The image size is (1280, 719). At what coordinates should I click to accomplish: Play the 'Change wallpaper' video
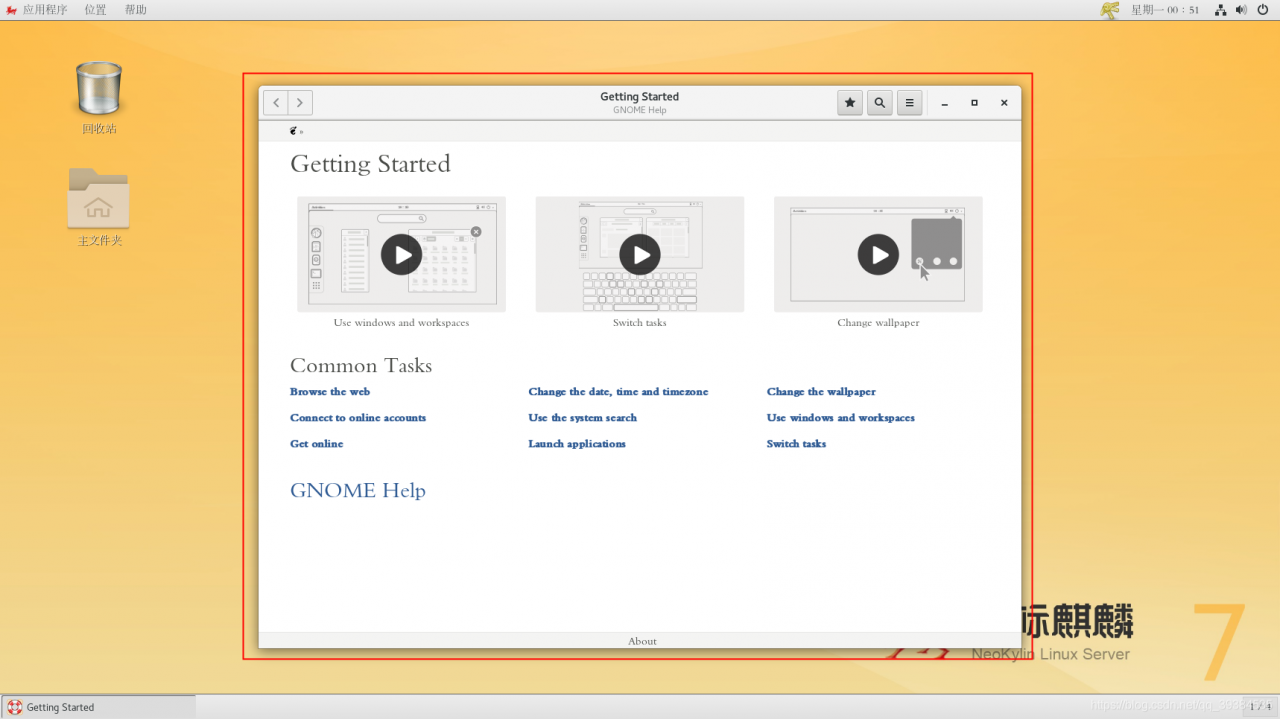click(x=878, y=254)
